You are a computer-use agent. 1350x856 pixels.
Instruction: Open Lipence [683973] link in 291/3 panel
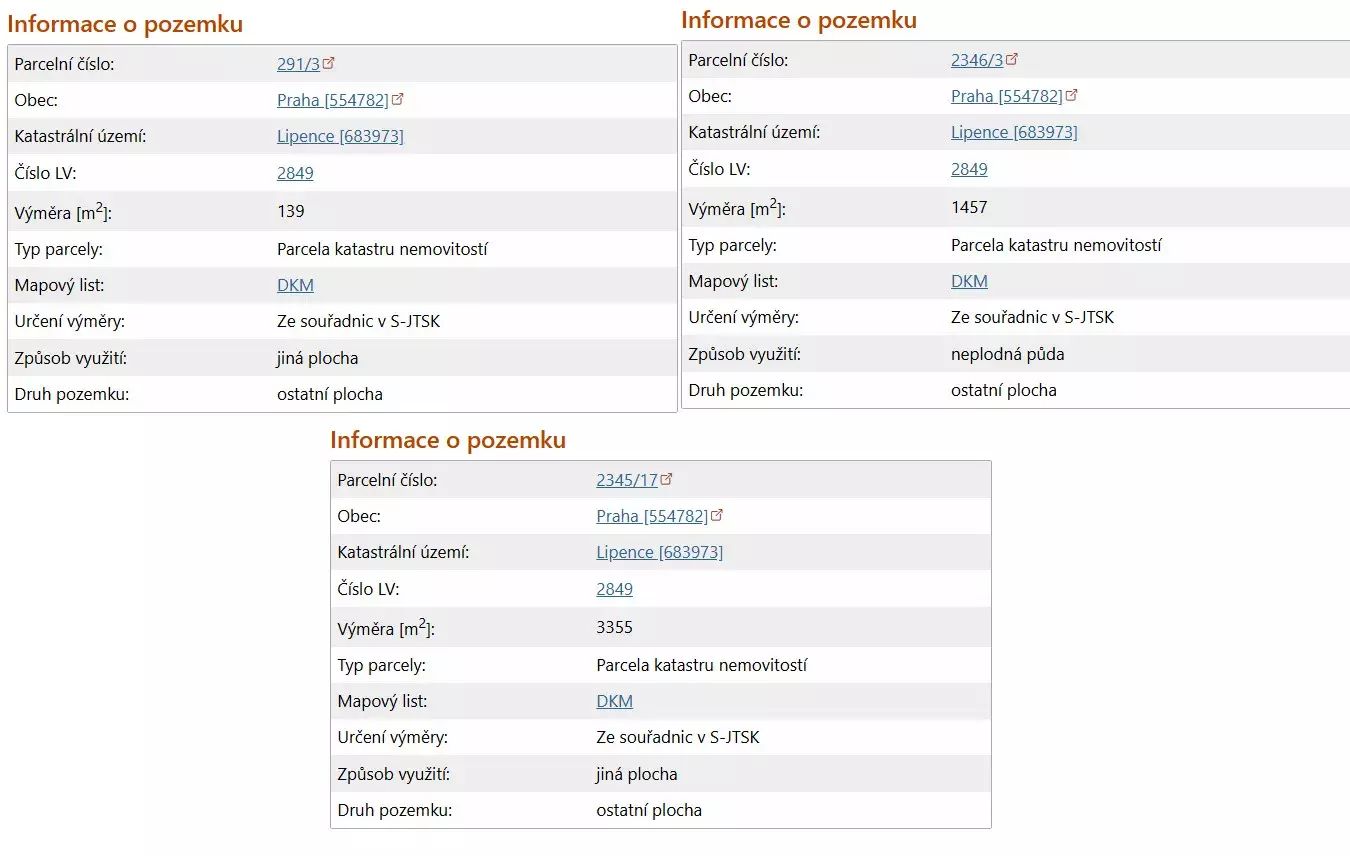340,136
